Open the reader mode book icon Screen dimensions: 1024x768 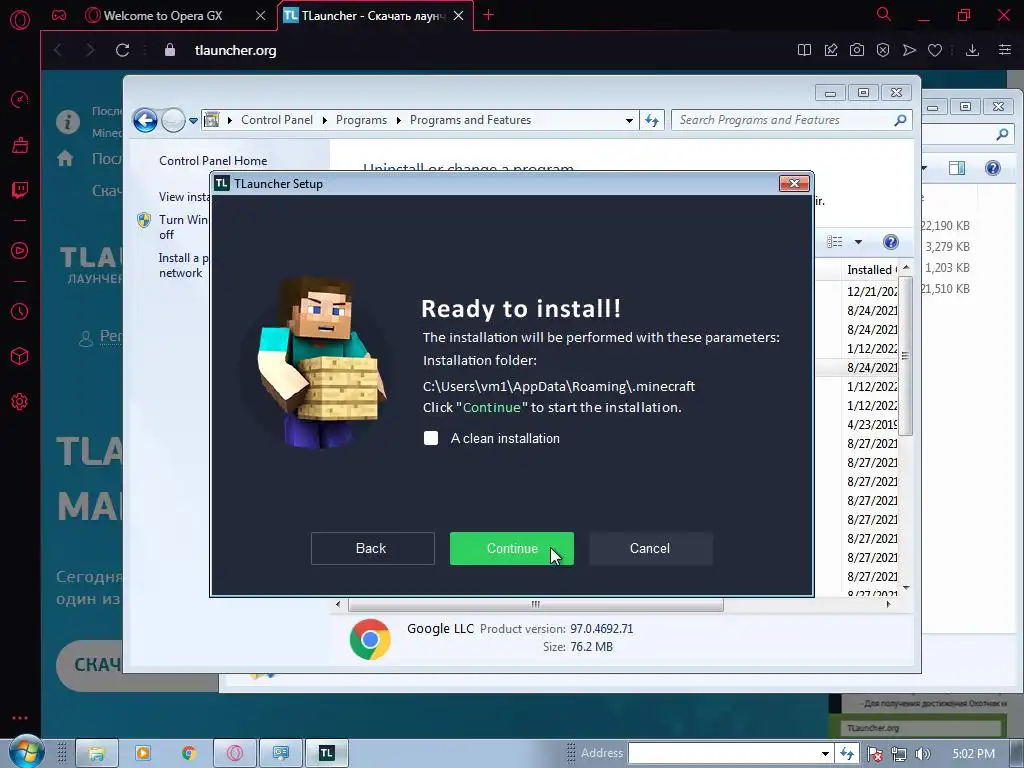(805, 50)
